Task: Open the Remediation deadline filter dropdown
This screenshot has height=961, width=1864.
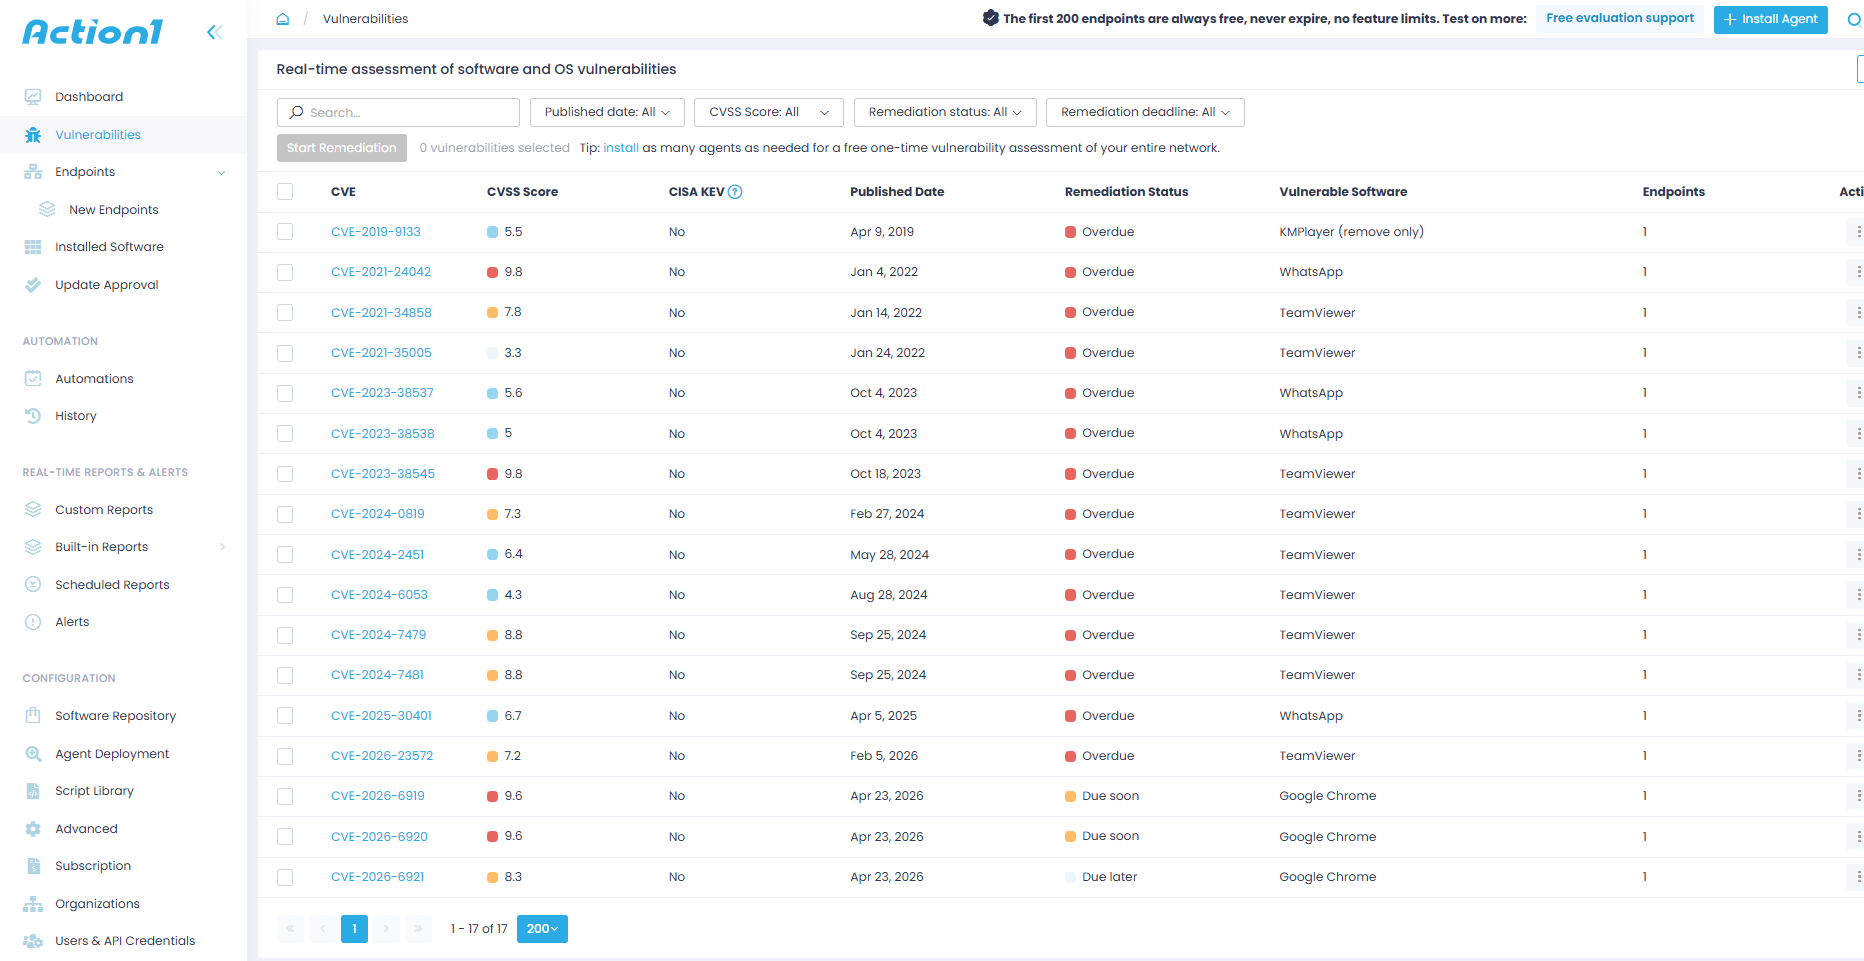Action: click(1145, 112)
